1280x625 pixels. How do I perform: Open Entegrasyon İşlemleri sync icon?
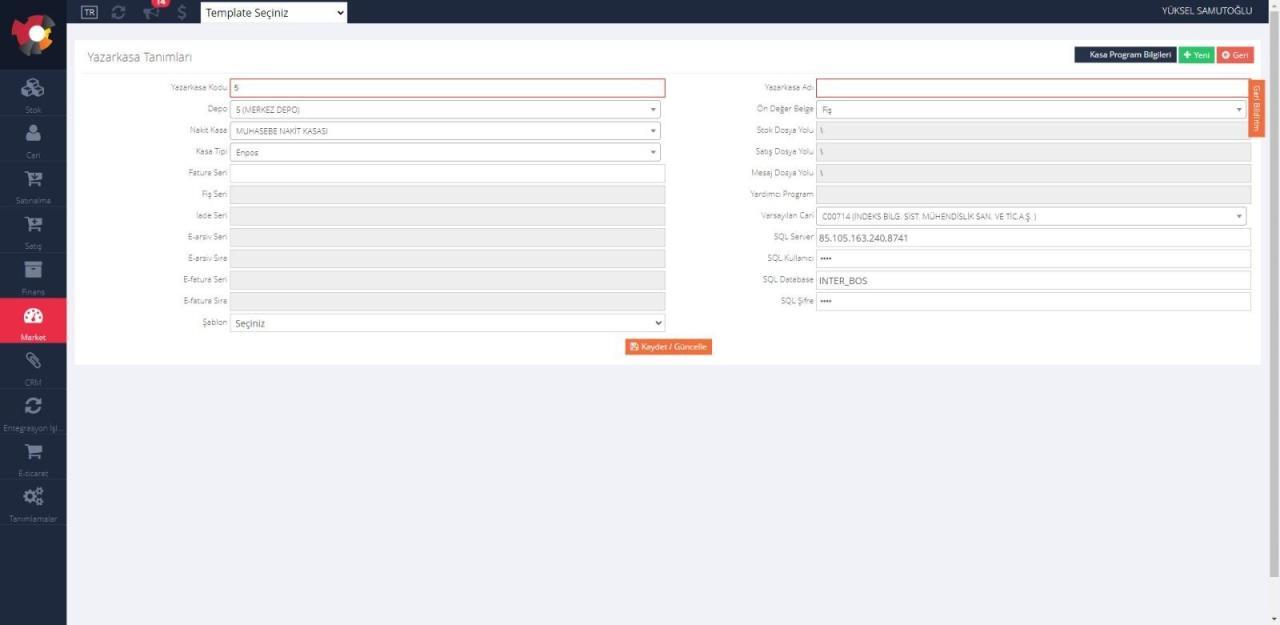(x=33, y=407)
